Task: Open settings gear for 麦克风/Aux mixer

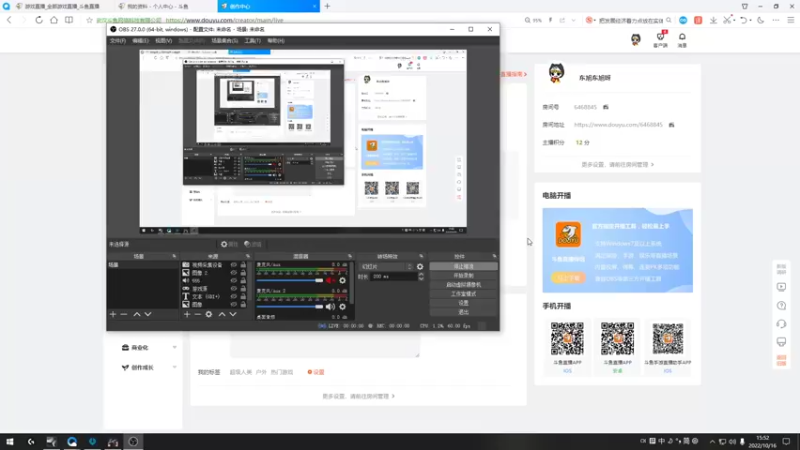Action: (342, 280)
